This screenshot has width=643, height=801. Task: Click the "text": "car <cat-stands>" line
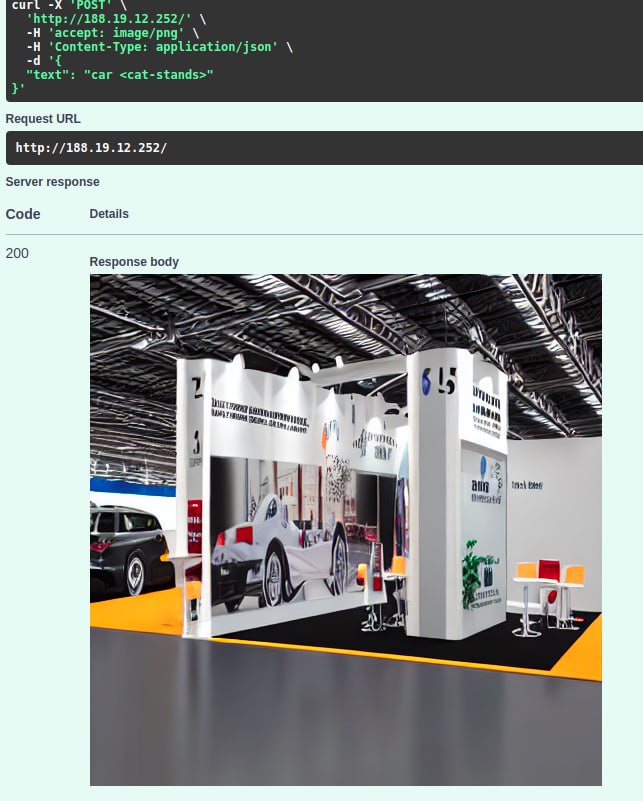pyautogui.click(x=120, y=75)
